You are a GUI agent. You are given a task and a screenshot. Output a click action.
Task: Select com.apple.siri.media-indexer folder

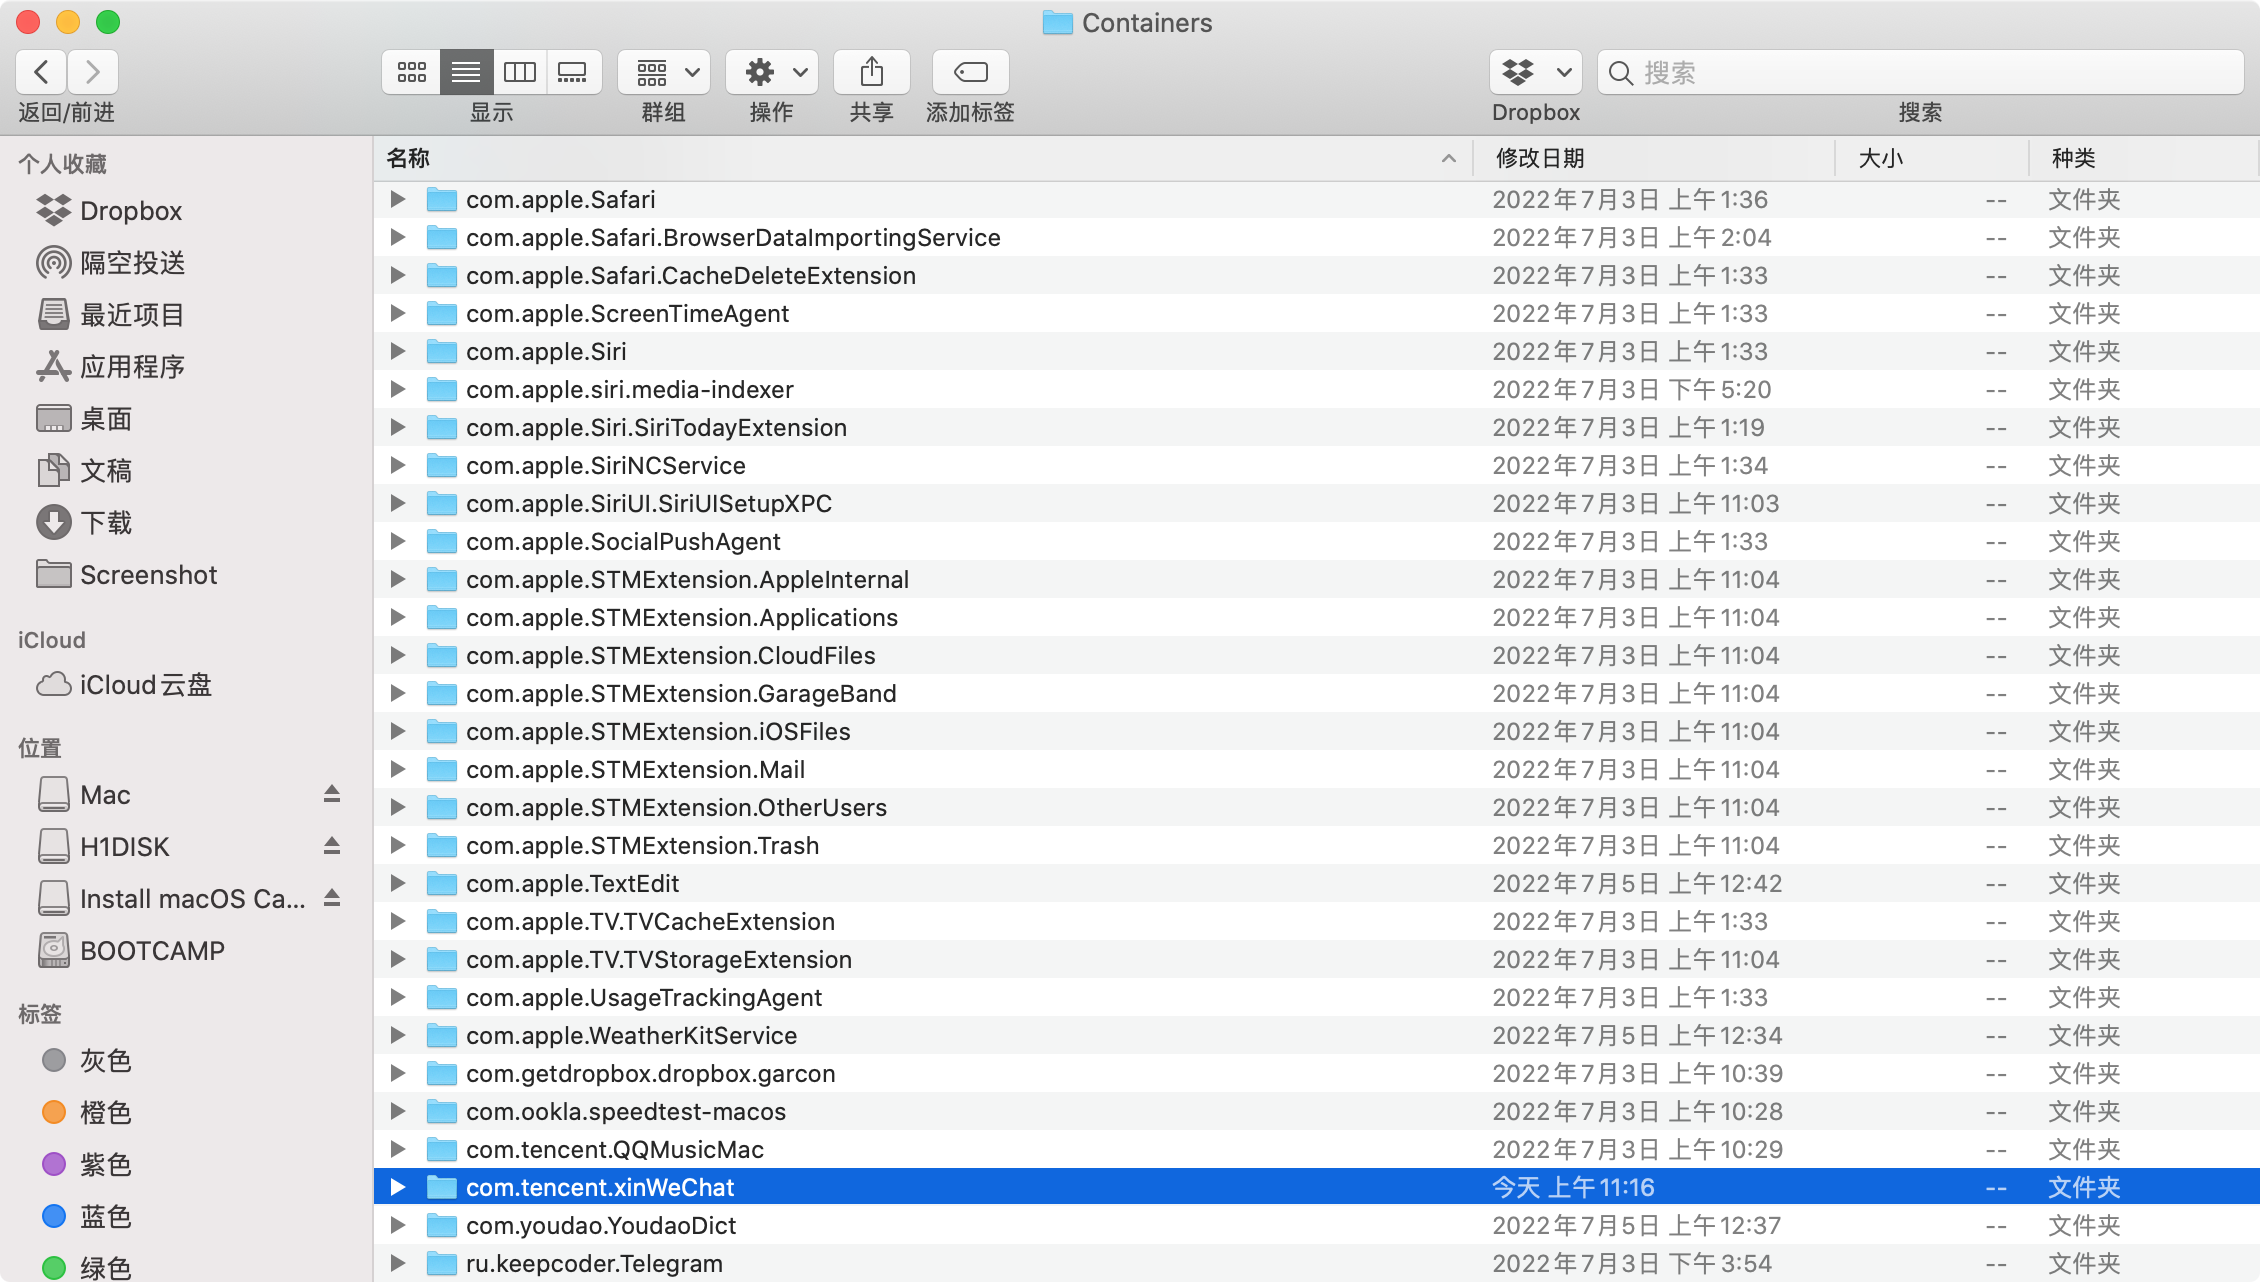(x=1317, y=389)
